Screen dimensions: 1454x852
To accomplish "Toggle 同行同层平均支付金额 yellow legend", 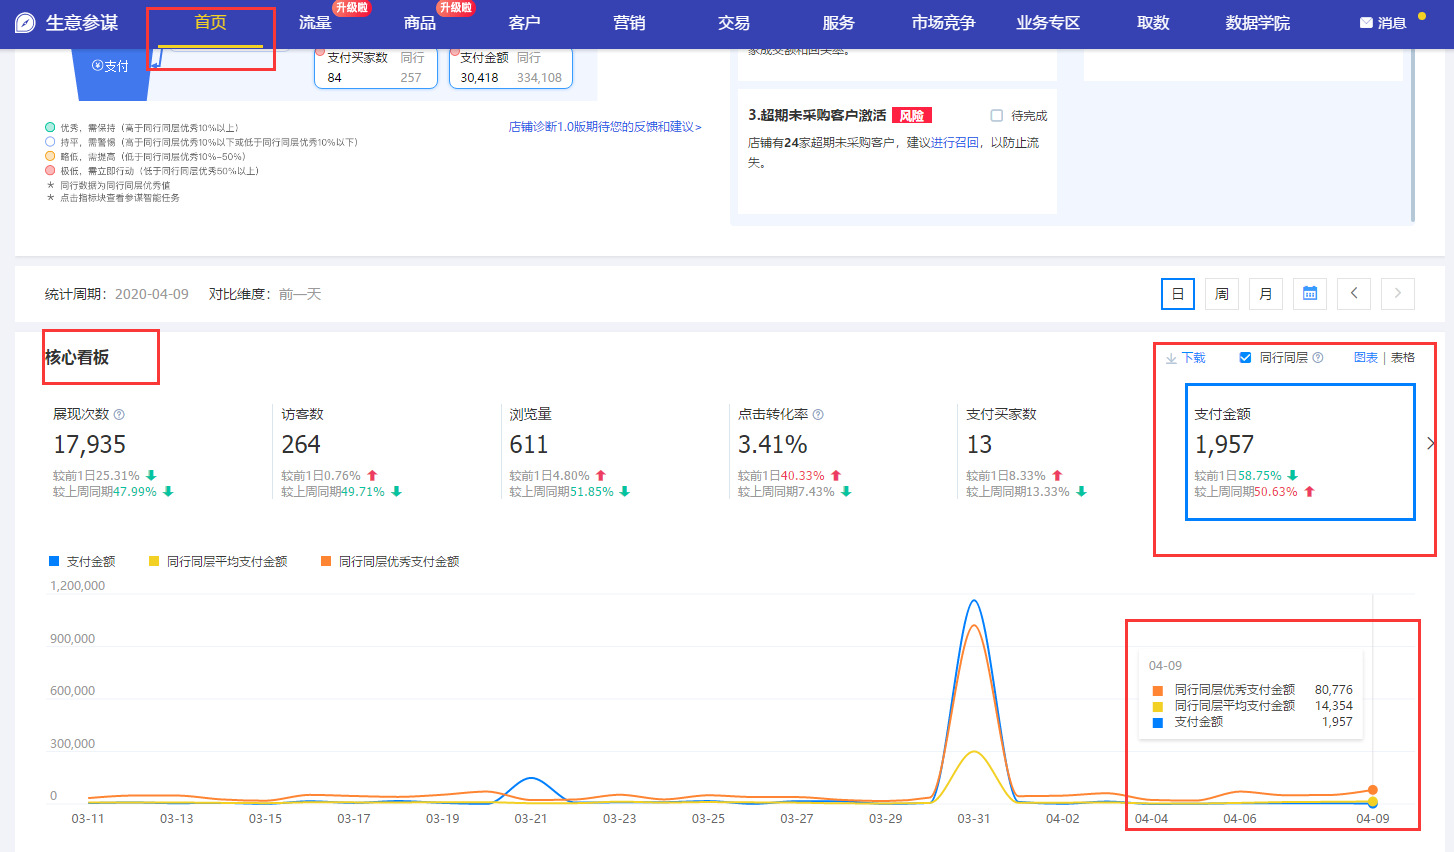I will coord(218,562).
